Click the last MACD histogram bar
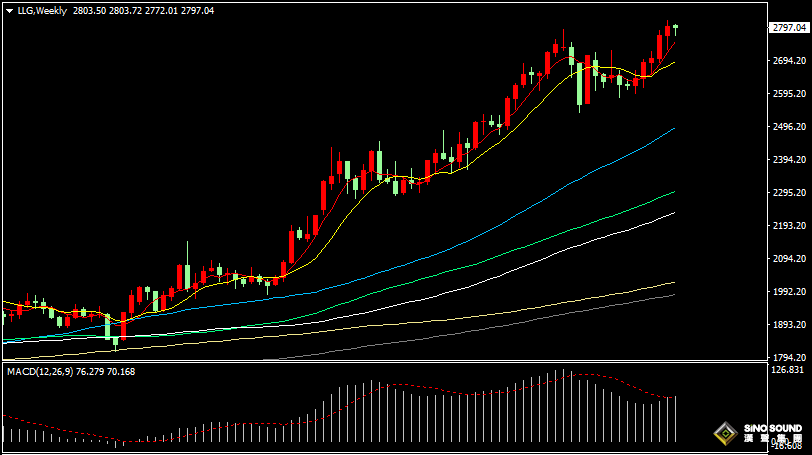 676,418
